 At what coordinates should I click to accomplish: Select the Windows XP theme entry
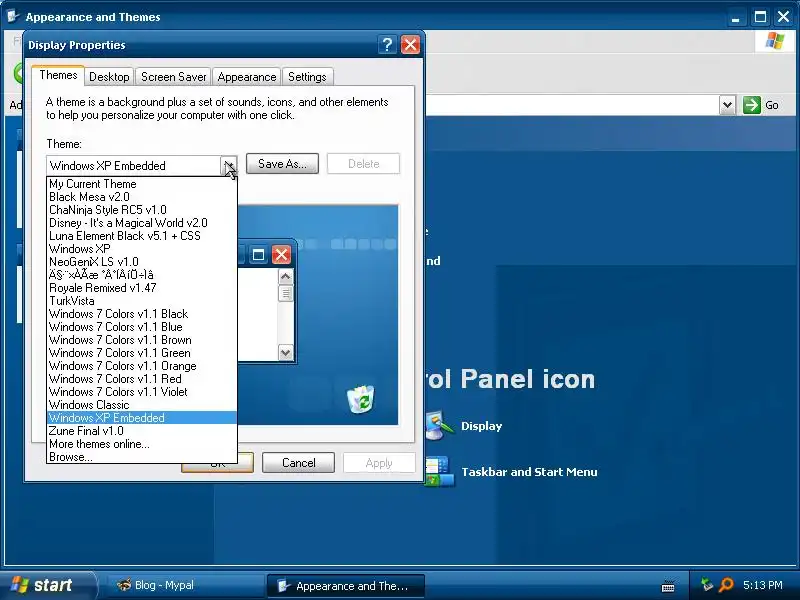[x=142, y=249]
